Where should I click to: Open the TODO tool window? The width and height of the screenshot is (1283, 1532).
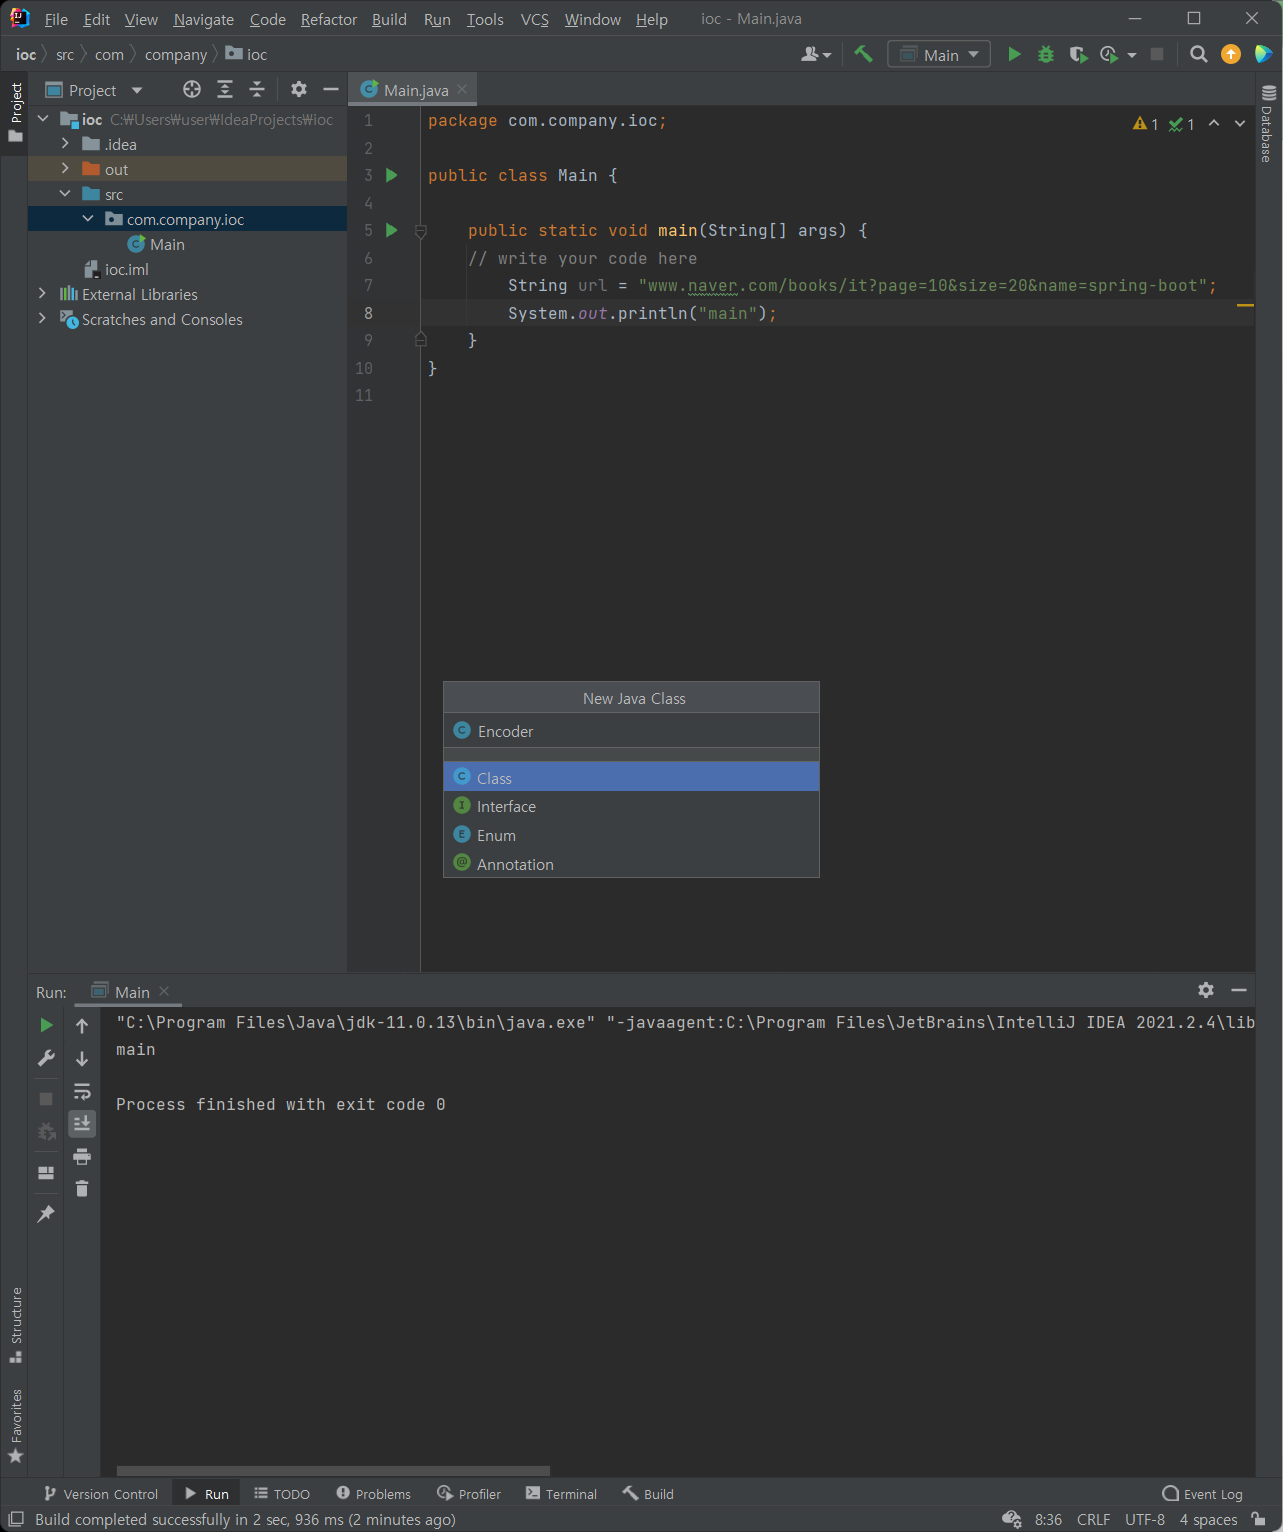tap(282, 1494)
